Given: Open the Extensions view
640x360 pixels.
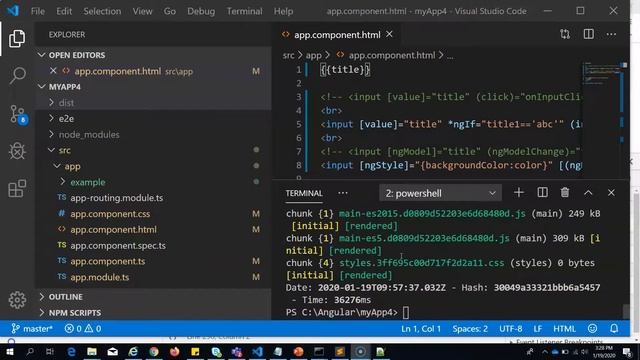Looking at the screenshot, I should 17,189.
